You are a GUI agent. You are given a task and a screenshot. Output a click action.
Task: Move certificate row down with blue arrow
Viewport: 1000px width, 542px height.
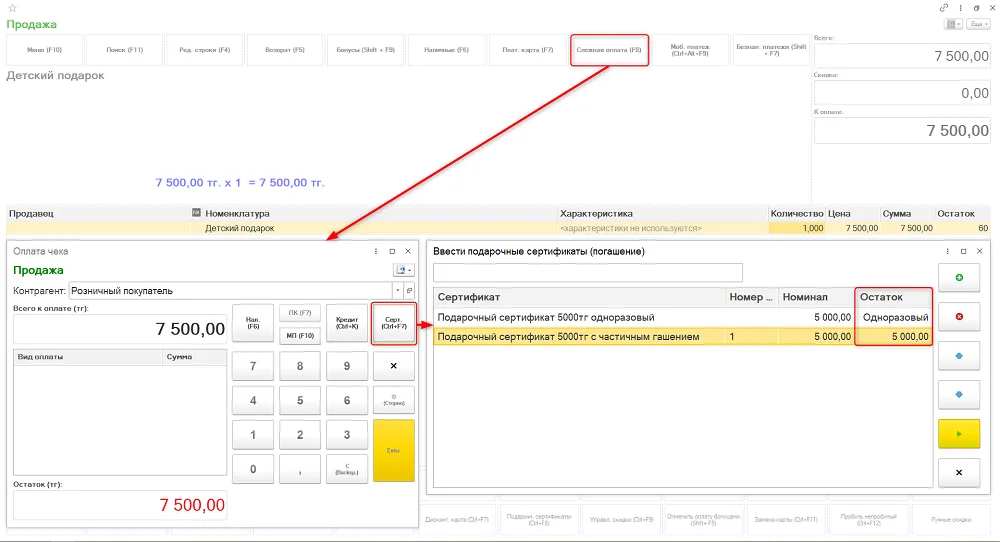[959, 395]
